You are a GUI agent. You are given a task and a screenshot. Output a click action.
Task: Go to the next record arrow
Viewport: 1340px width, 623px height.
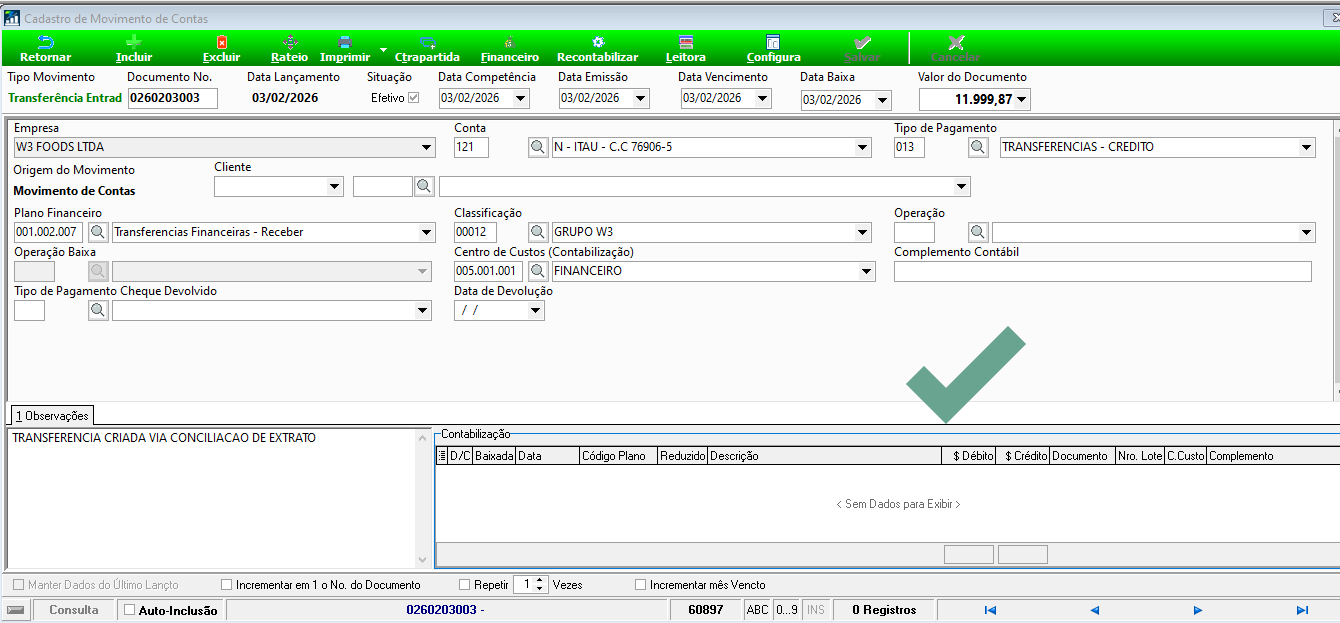point(1197,610)
